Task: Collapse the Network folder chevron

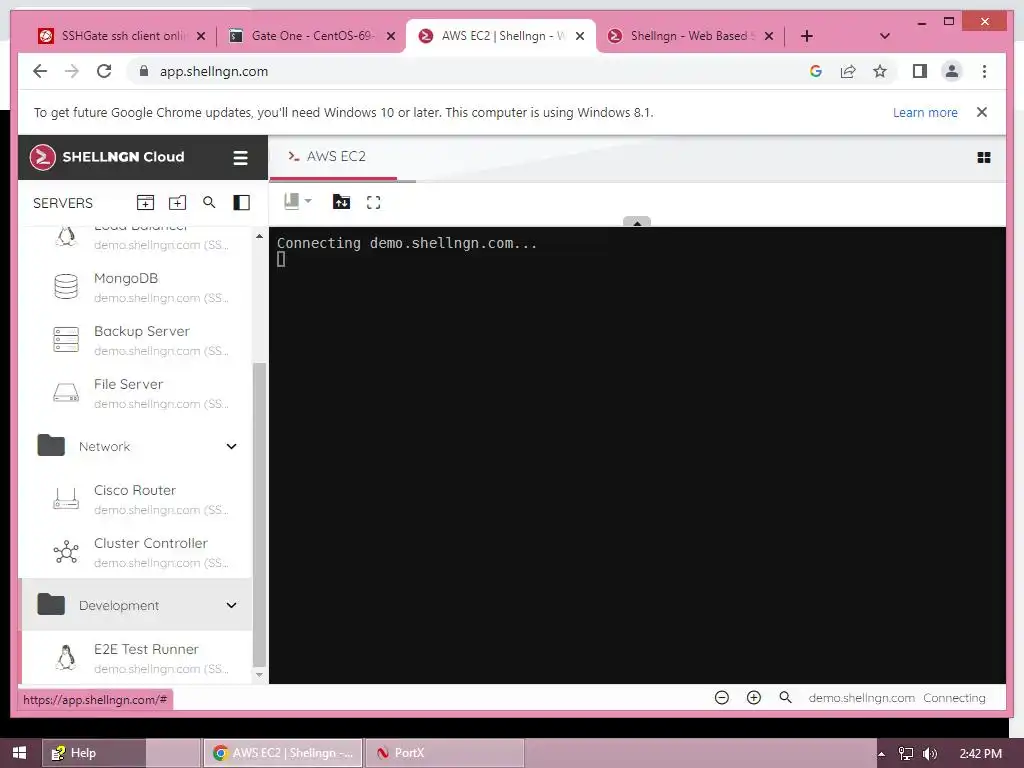Action: [231, 446]
